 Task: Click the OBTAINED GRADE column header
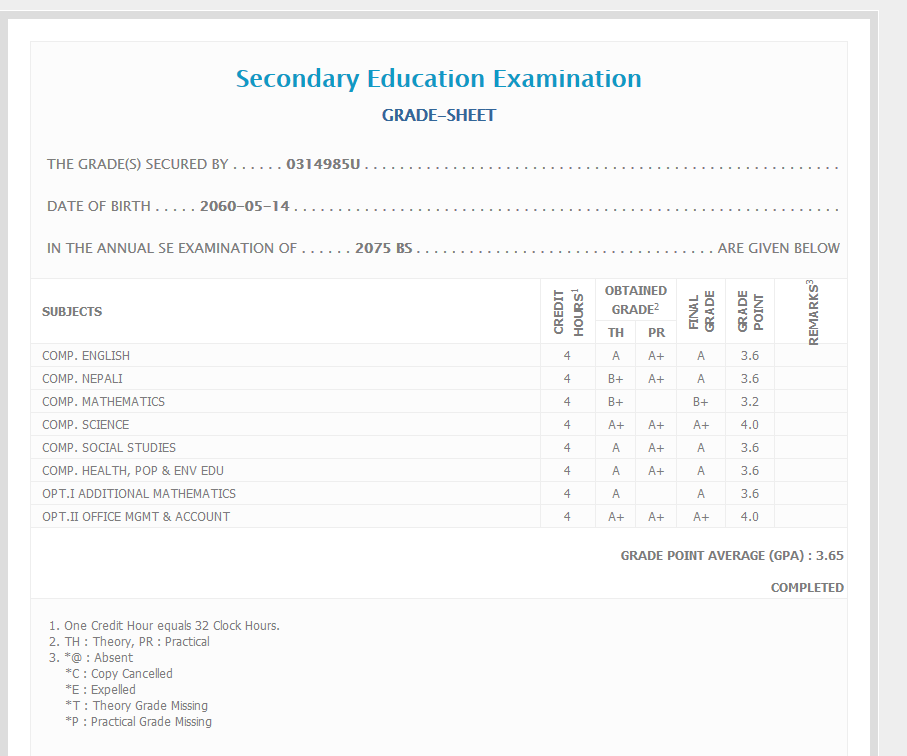(x=635, y=300)
